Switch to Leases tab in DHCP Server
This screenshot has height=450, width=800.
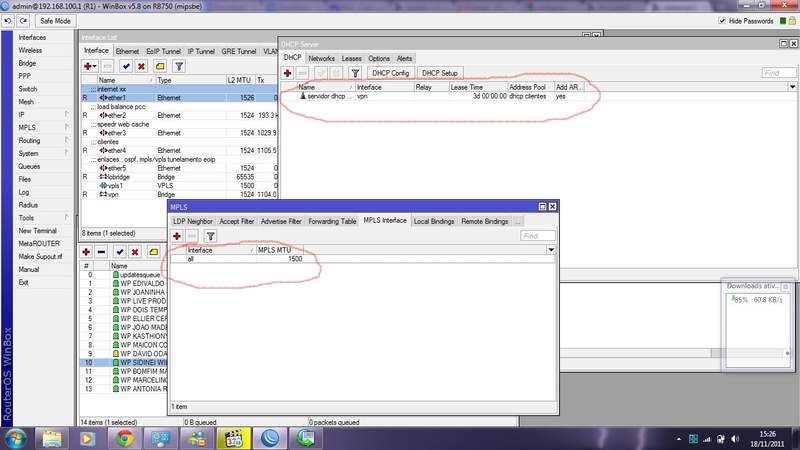pos(352,59)
